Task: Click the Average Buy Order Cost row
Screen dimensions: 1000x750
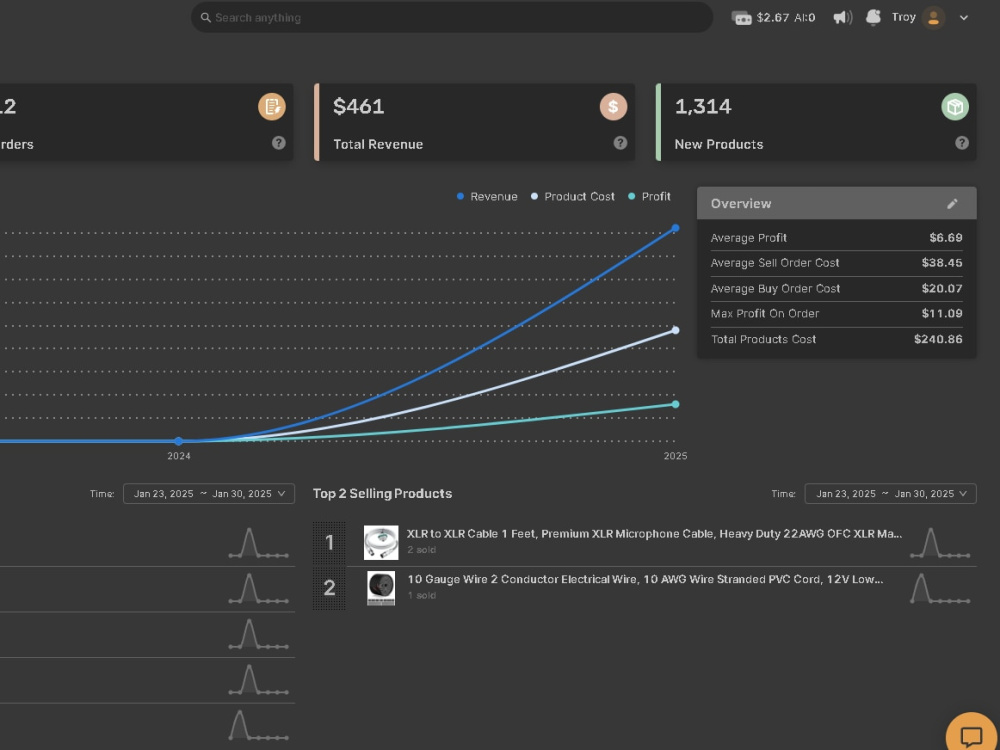Action: tap(836, 288)
